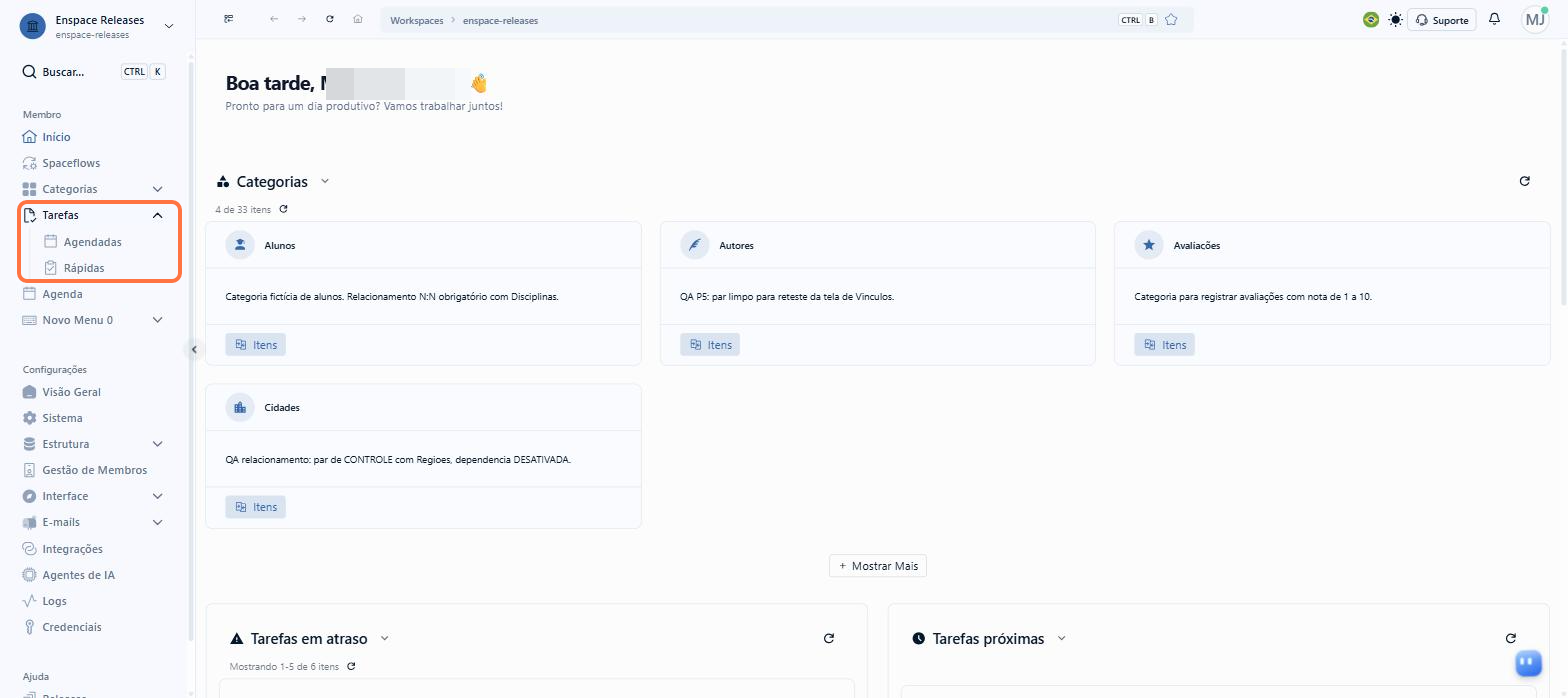Open the Buscar search field
Screen dimensions: 1568x698
[x=93, y=72]
